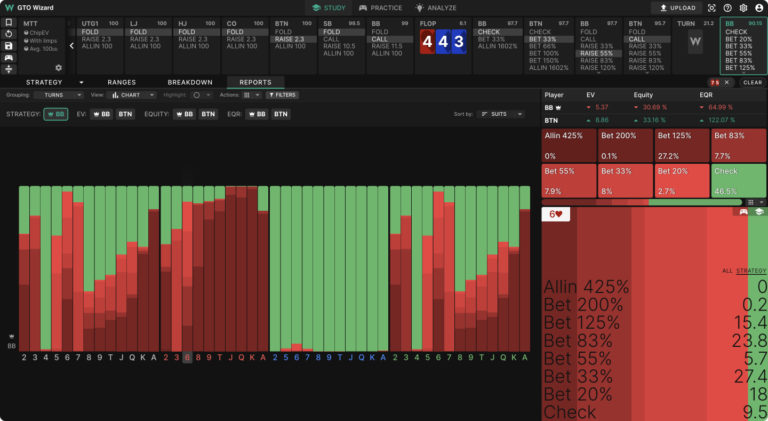Open the bookmark icon in left sidebar
The height and width of the screenshot is (421, 768).
pos(9,23)
